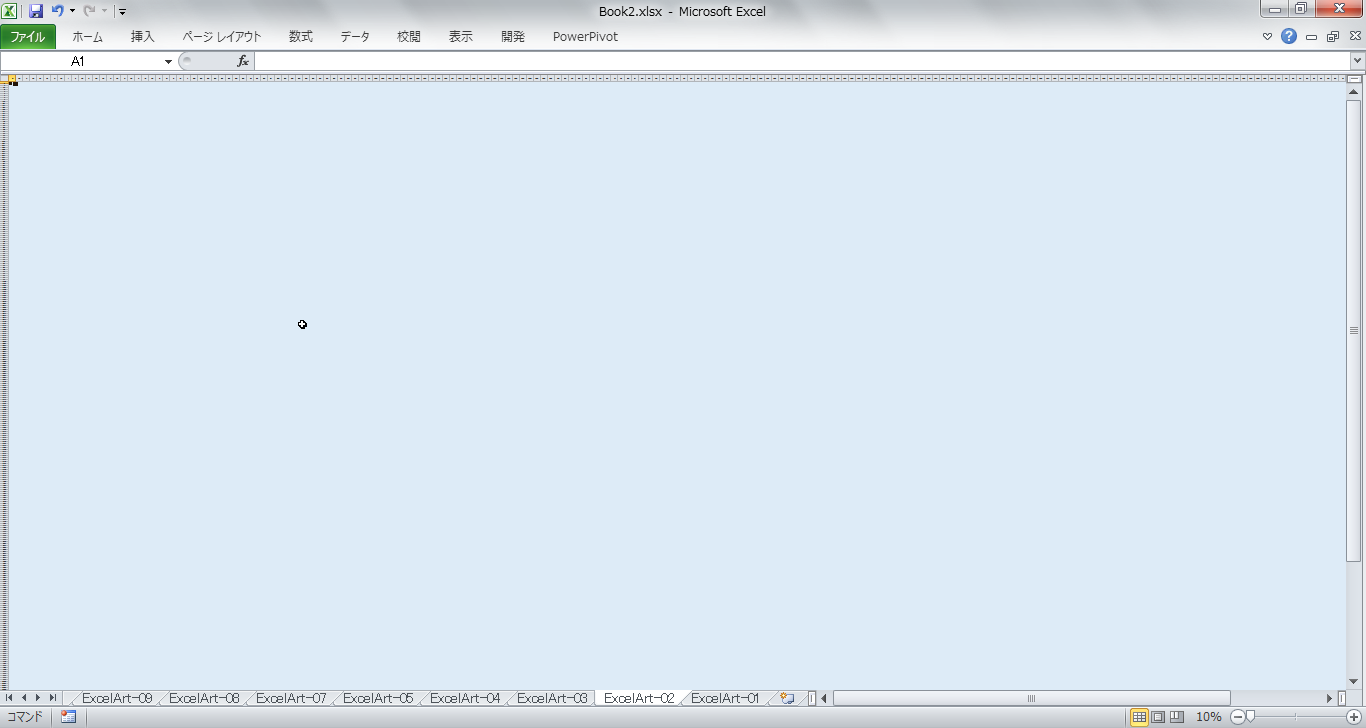Screen dimensions: 1366x728
Task: Zoom out with the minus button
Action: tap(1237, 717)
